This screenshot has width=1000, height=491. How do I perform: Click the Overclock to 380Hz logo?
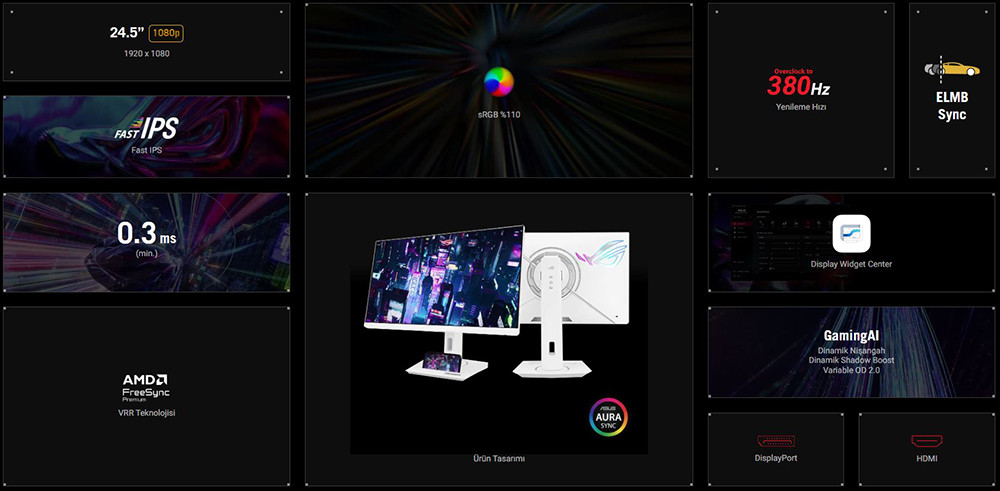click(800, 83)
